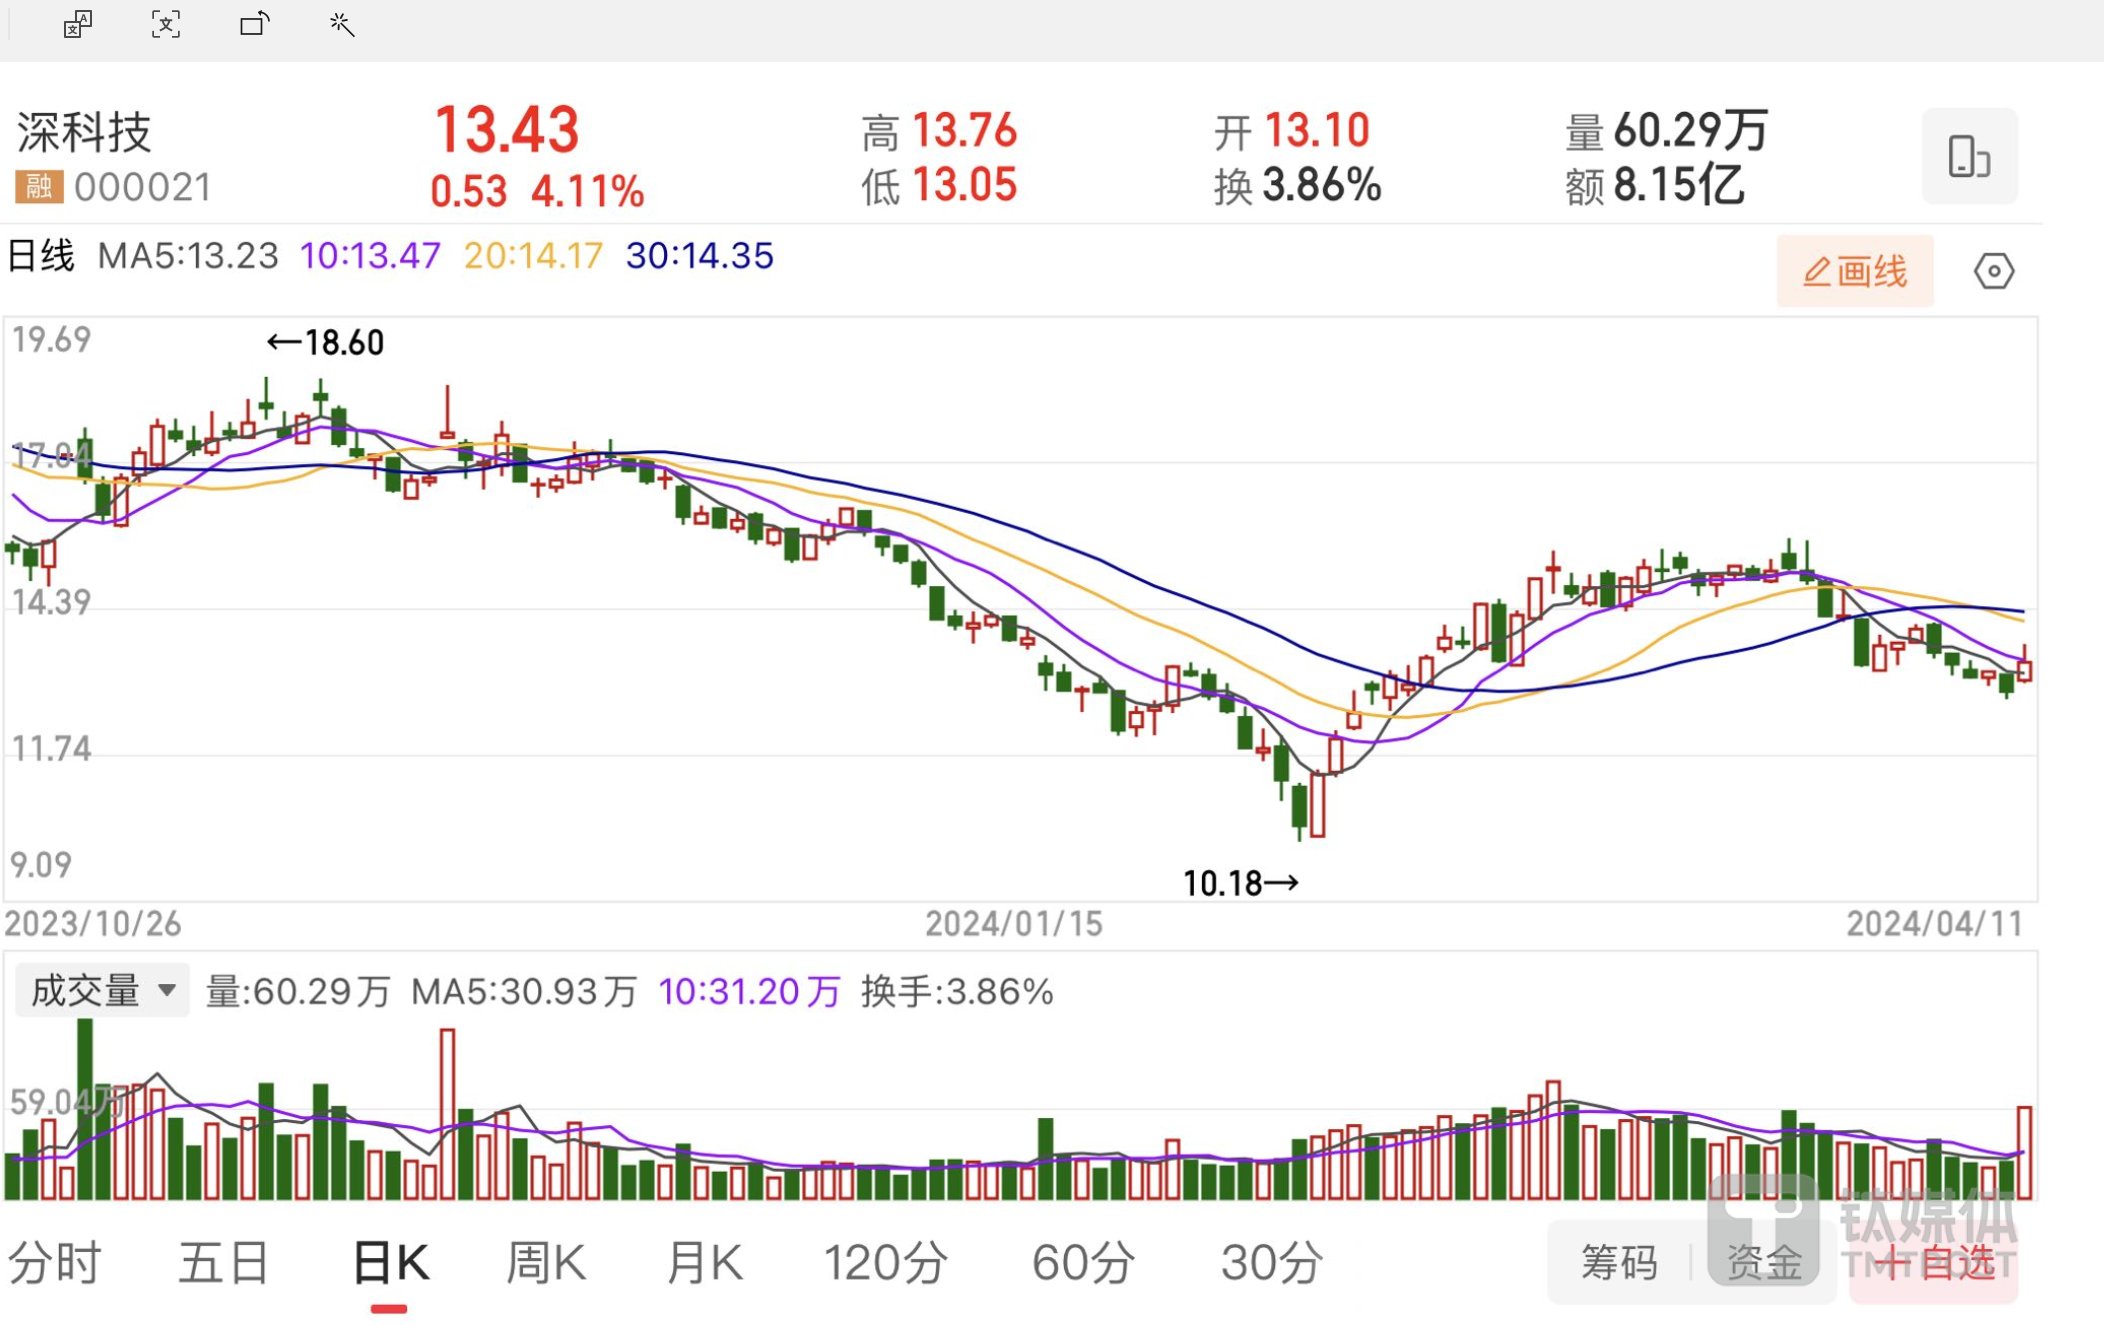The height and width of the screenshot is (1326, 2104).
Task: Click the magic wand enhance icon
Action: coord(342,24)
